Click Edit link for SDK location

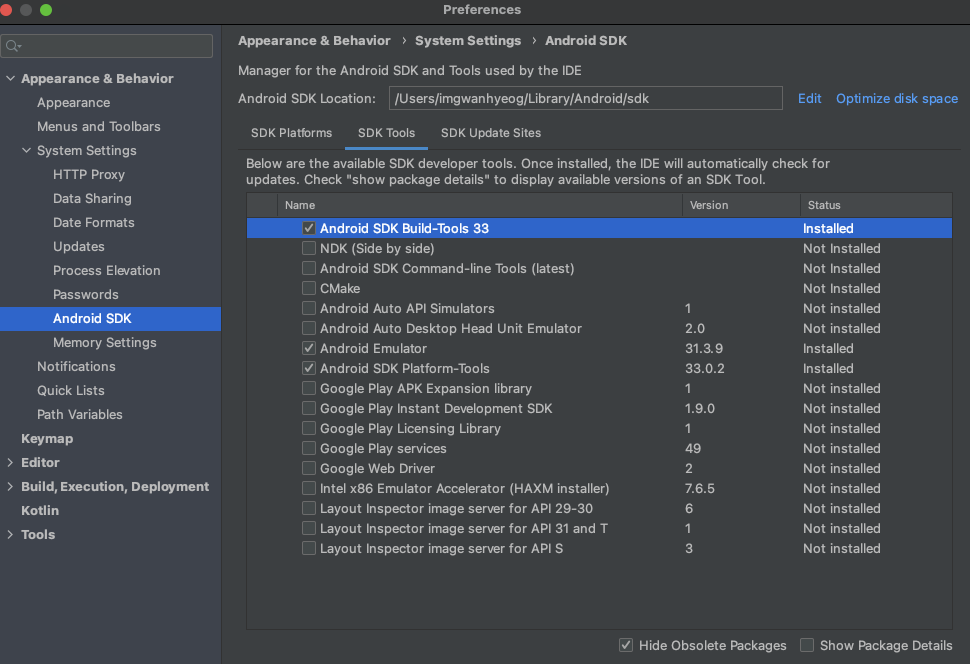(809, 98)
